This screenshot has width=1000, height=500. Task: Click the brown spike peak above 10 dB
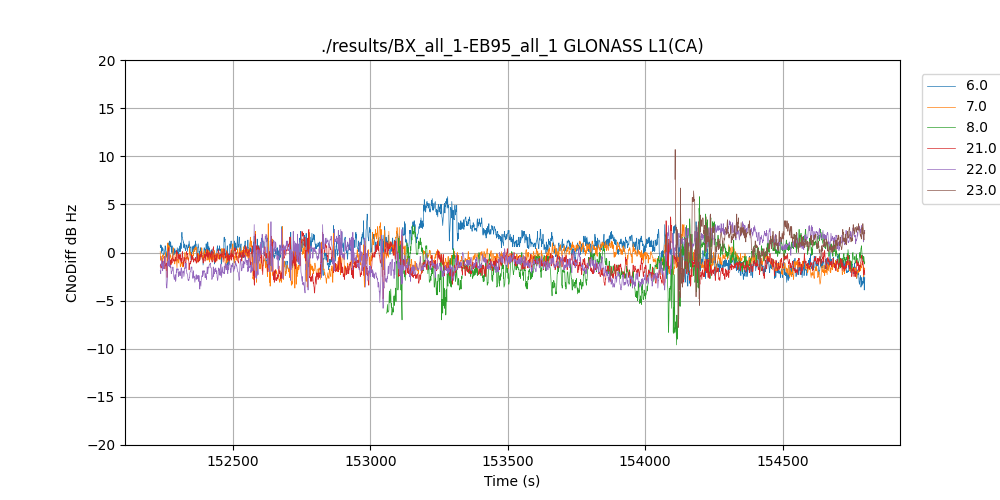[x=675, y=151]
